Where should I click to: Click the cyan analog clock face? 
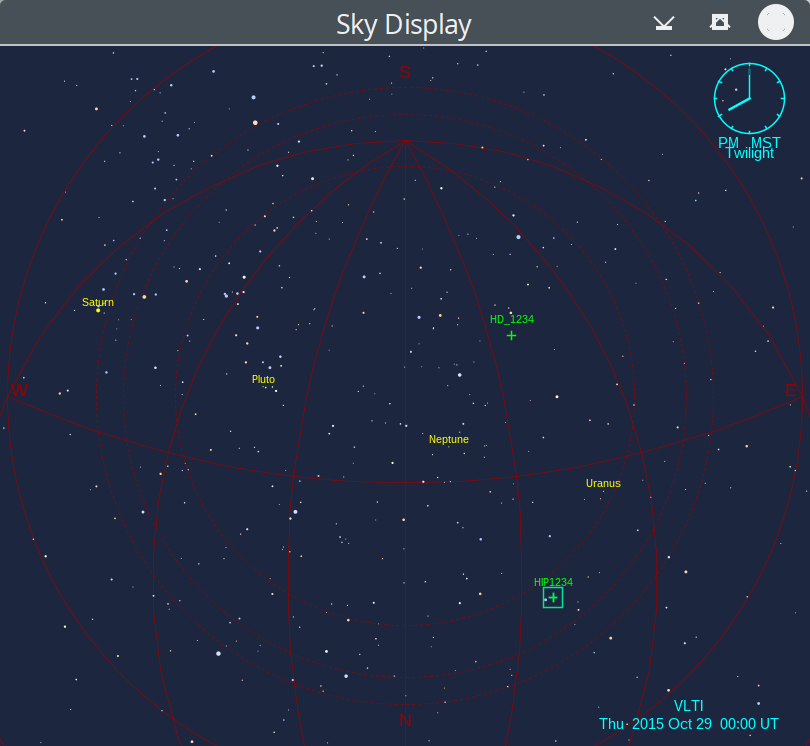coord(749,98)
